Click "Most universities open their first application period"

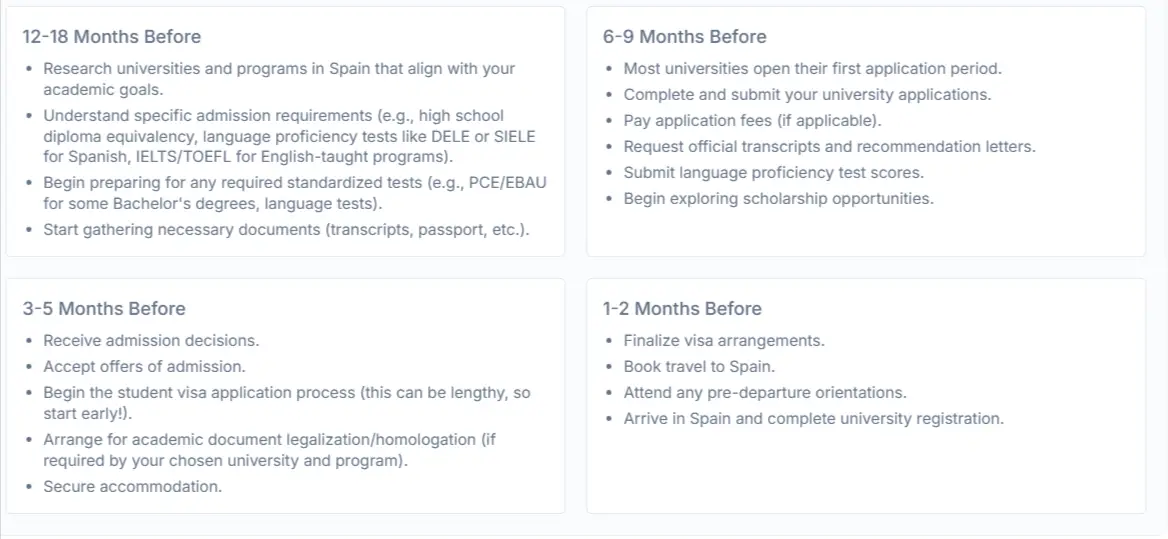[812, 69]
